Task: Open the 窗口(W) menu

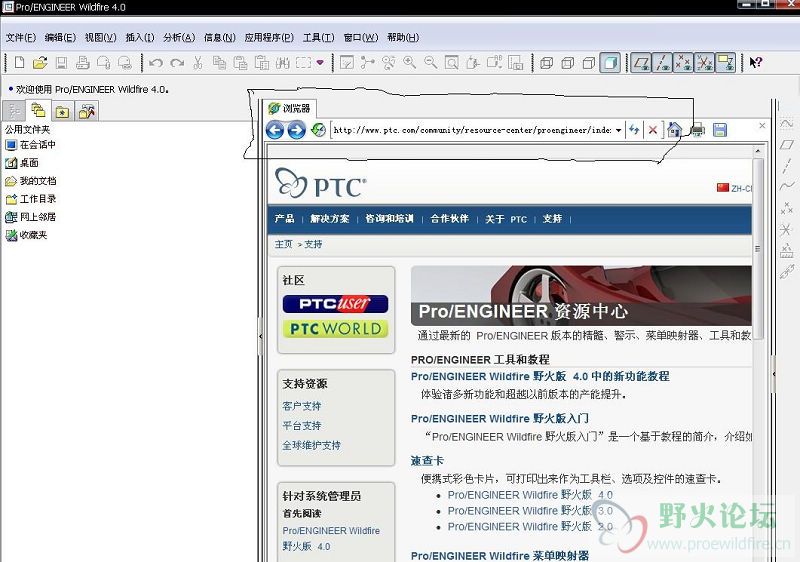Action: 361,37
